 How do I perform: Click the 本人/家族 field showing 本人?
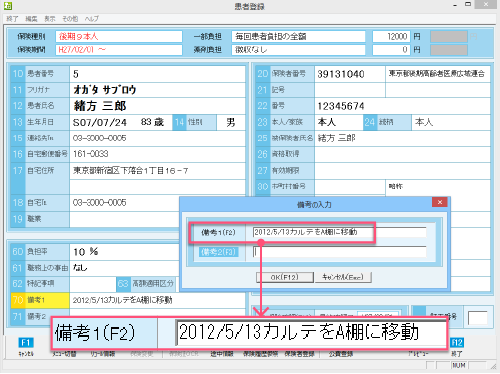point(339,122)
